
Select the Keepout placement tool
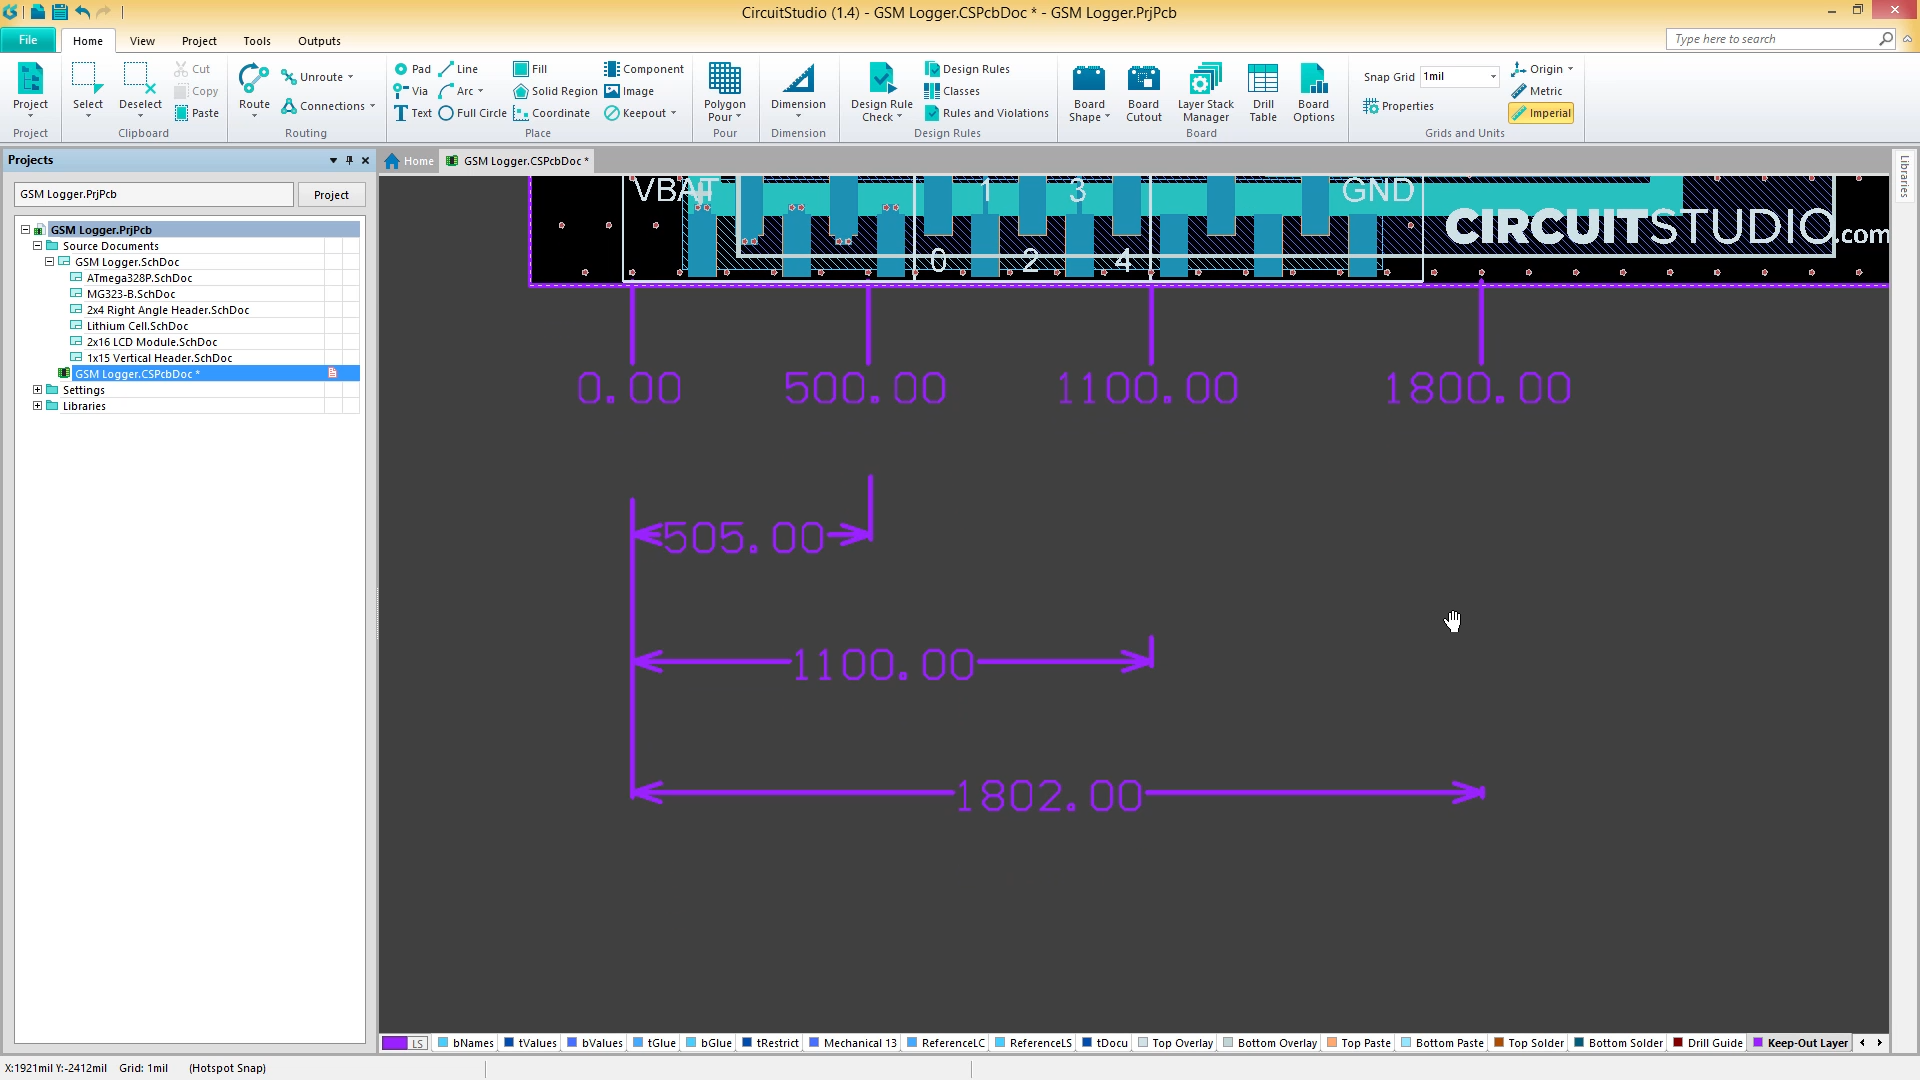(636, 113)
